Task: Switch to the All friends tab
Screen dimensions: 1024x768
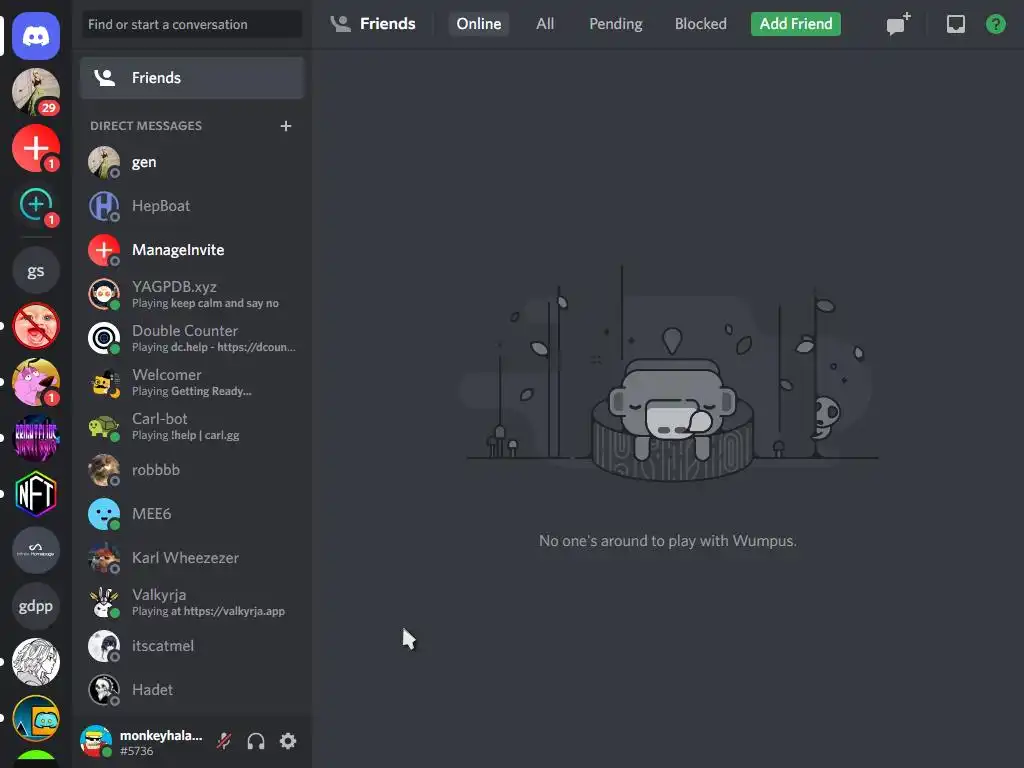Action: [545, 24]
